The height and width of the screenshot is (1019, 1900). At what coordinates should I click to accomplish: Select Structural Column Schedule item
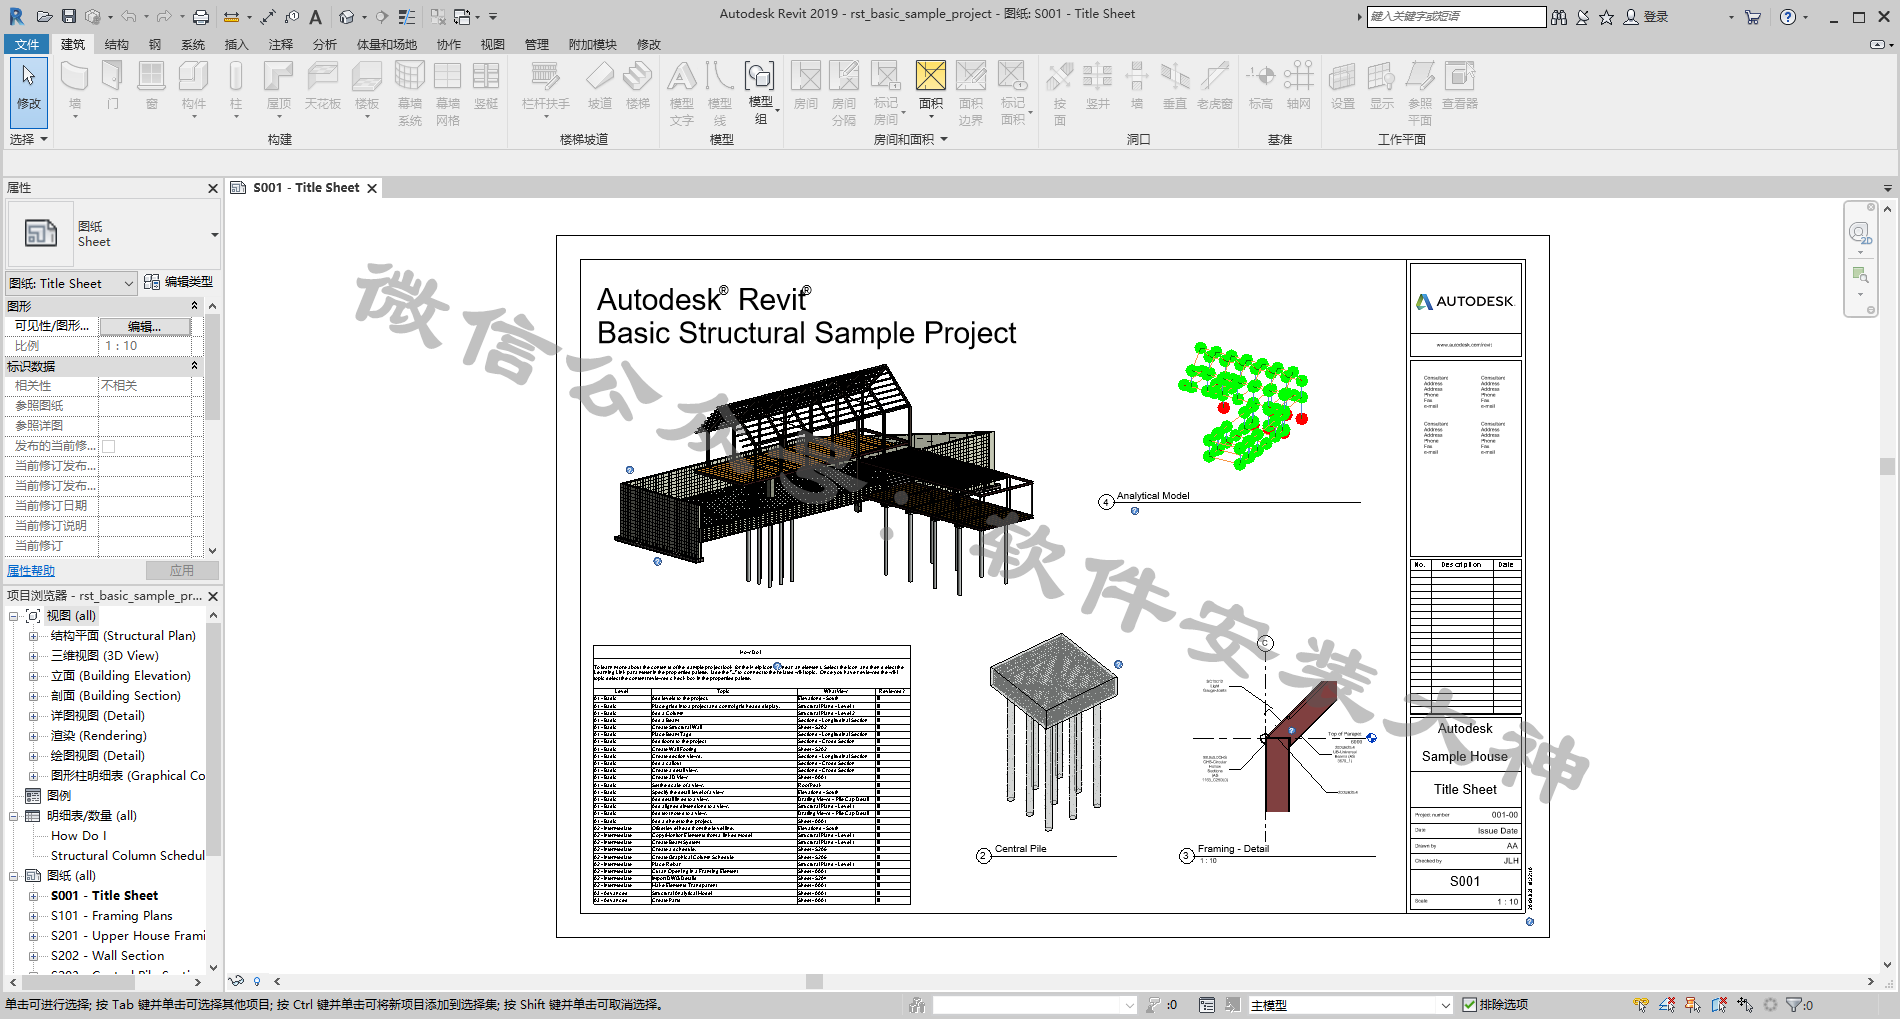pos(128,856)
